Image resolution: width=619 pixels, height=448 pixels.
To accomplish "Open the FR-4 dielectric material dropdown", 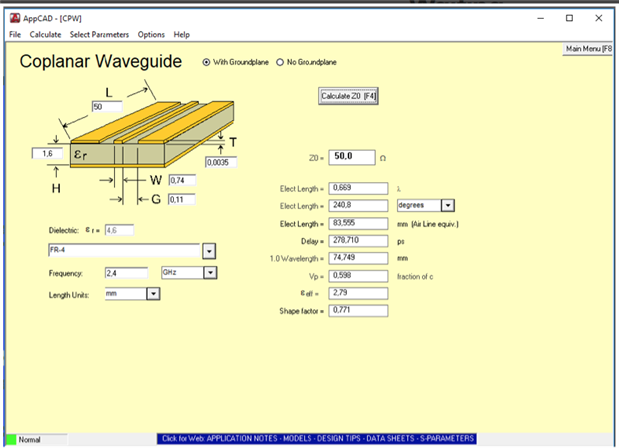I will (x=209, y=251).
